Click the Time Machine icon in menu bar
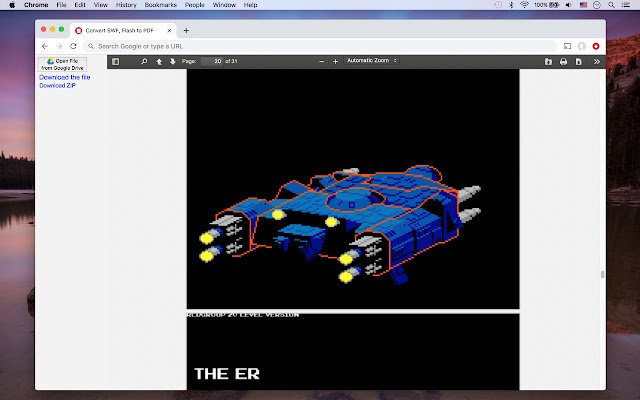The image size is (640, 400). point(498,5)
